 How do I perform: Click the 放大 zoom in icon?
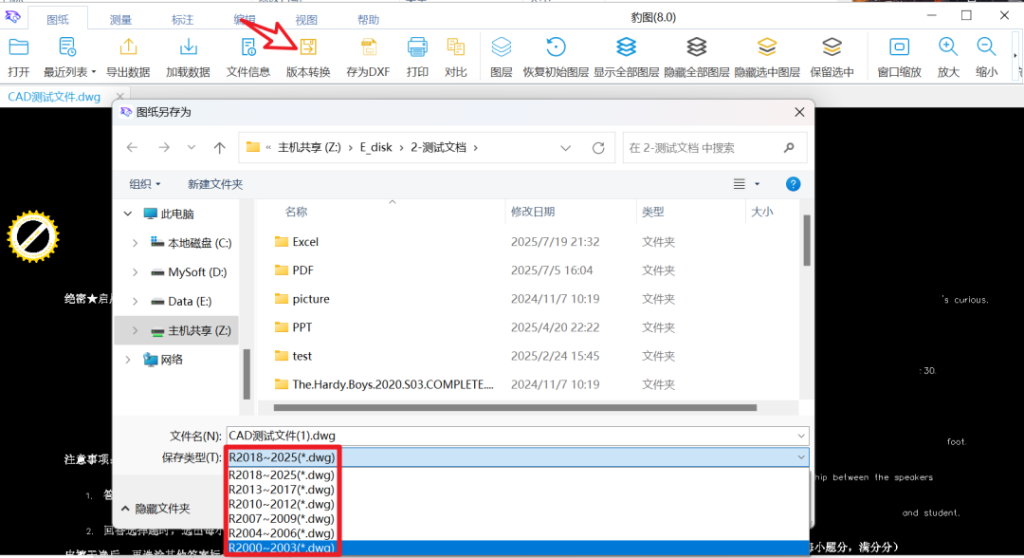[x=948, y=47]
